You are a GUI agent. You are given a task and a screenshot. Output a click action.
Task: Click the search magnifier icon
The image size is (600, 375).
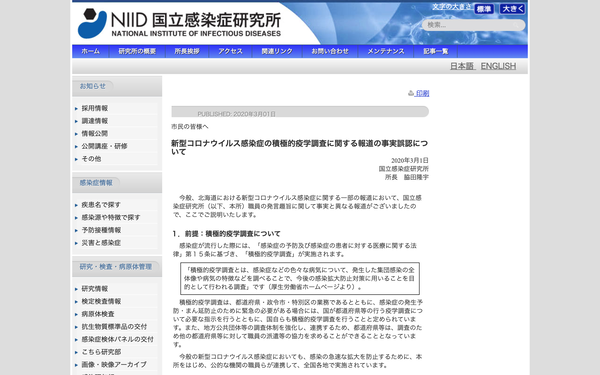click(x=516, y=25)
